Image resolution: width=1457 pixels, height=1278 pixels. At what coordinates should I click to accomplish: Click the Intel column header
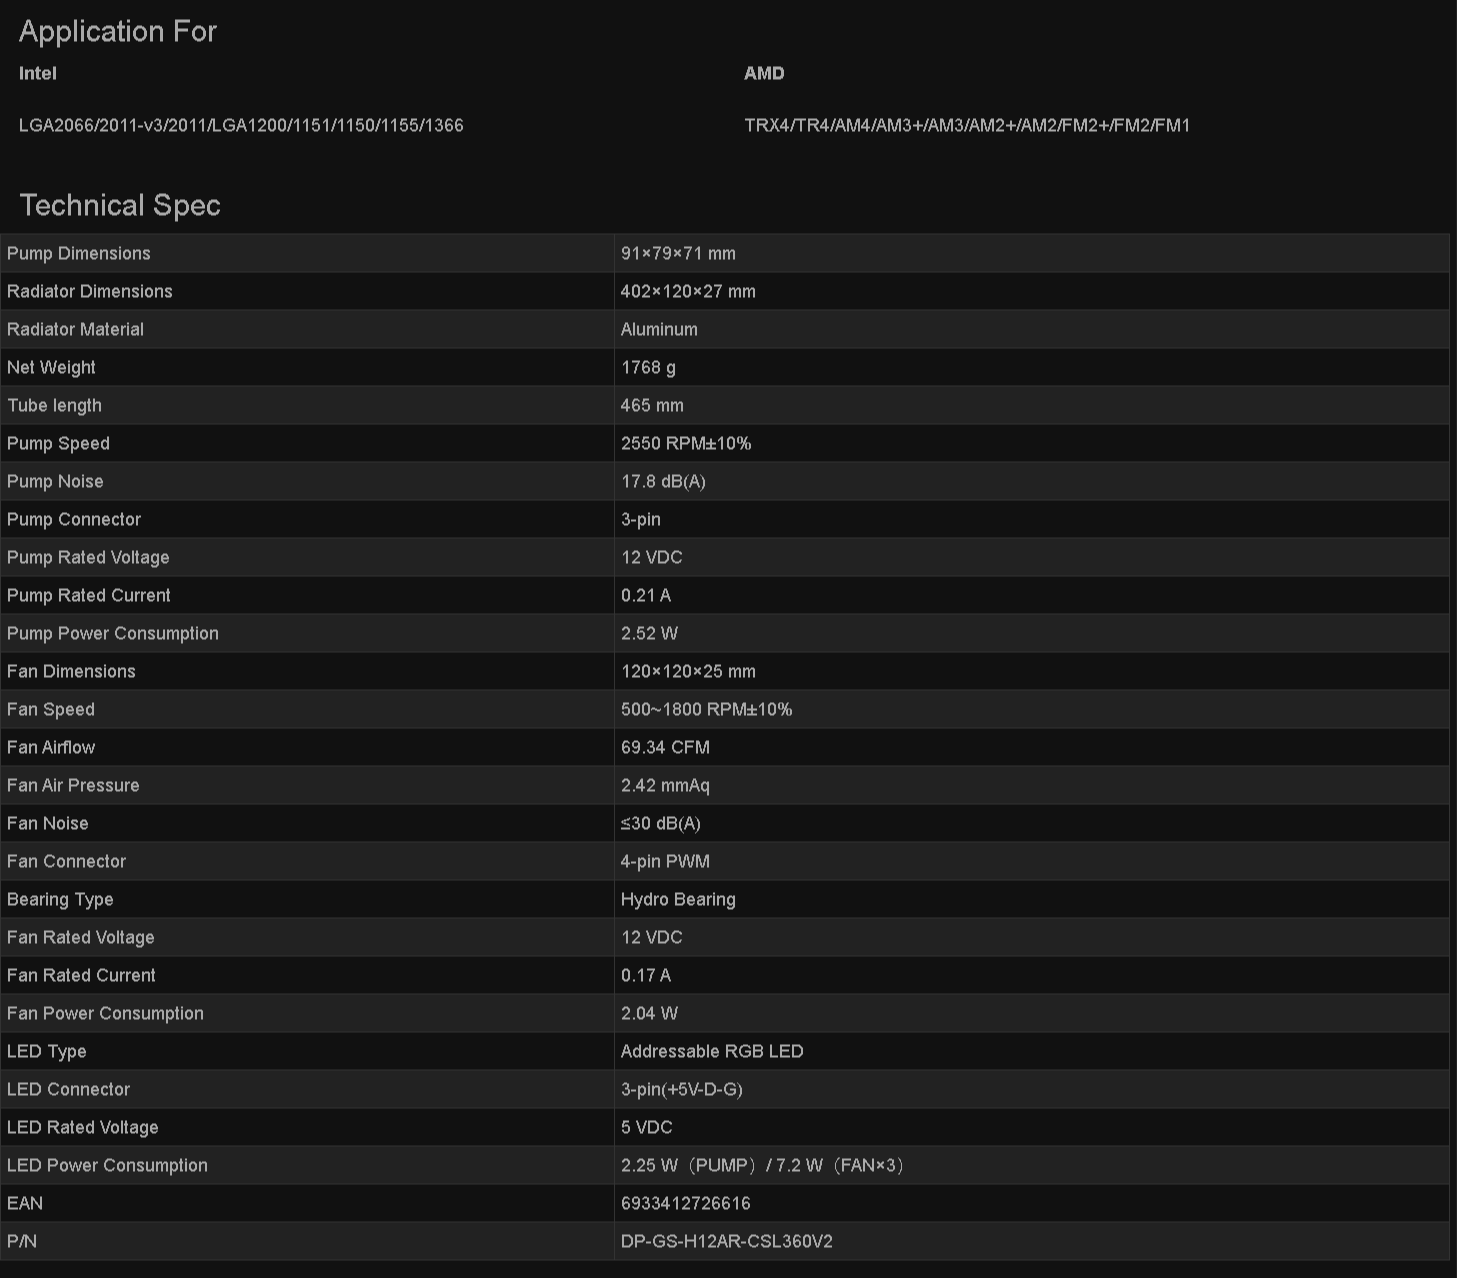[38, 73]
